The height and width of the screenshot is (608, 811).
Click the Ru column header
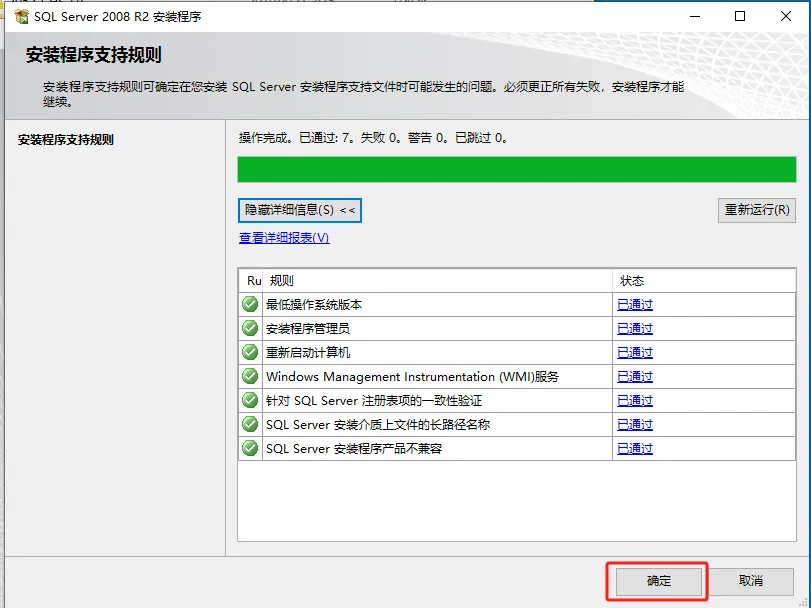click(251, 281)
